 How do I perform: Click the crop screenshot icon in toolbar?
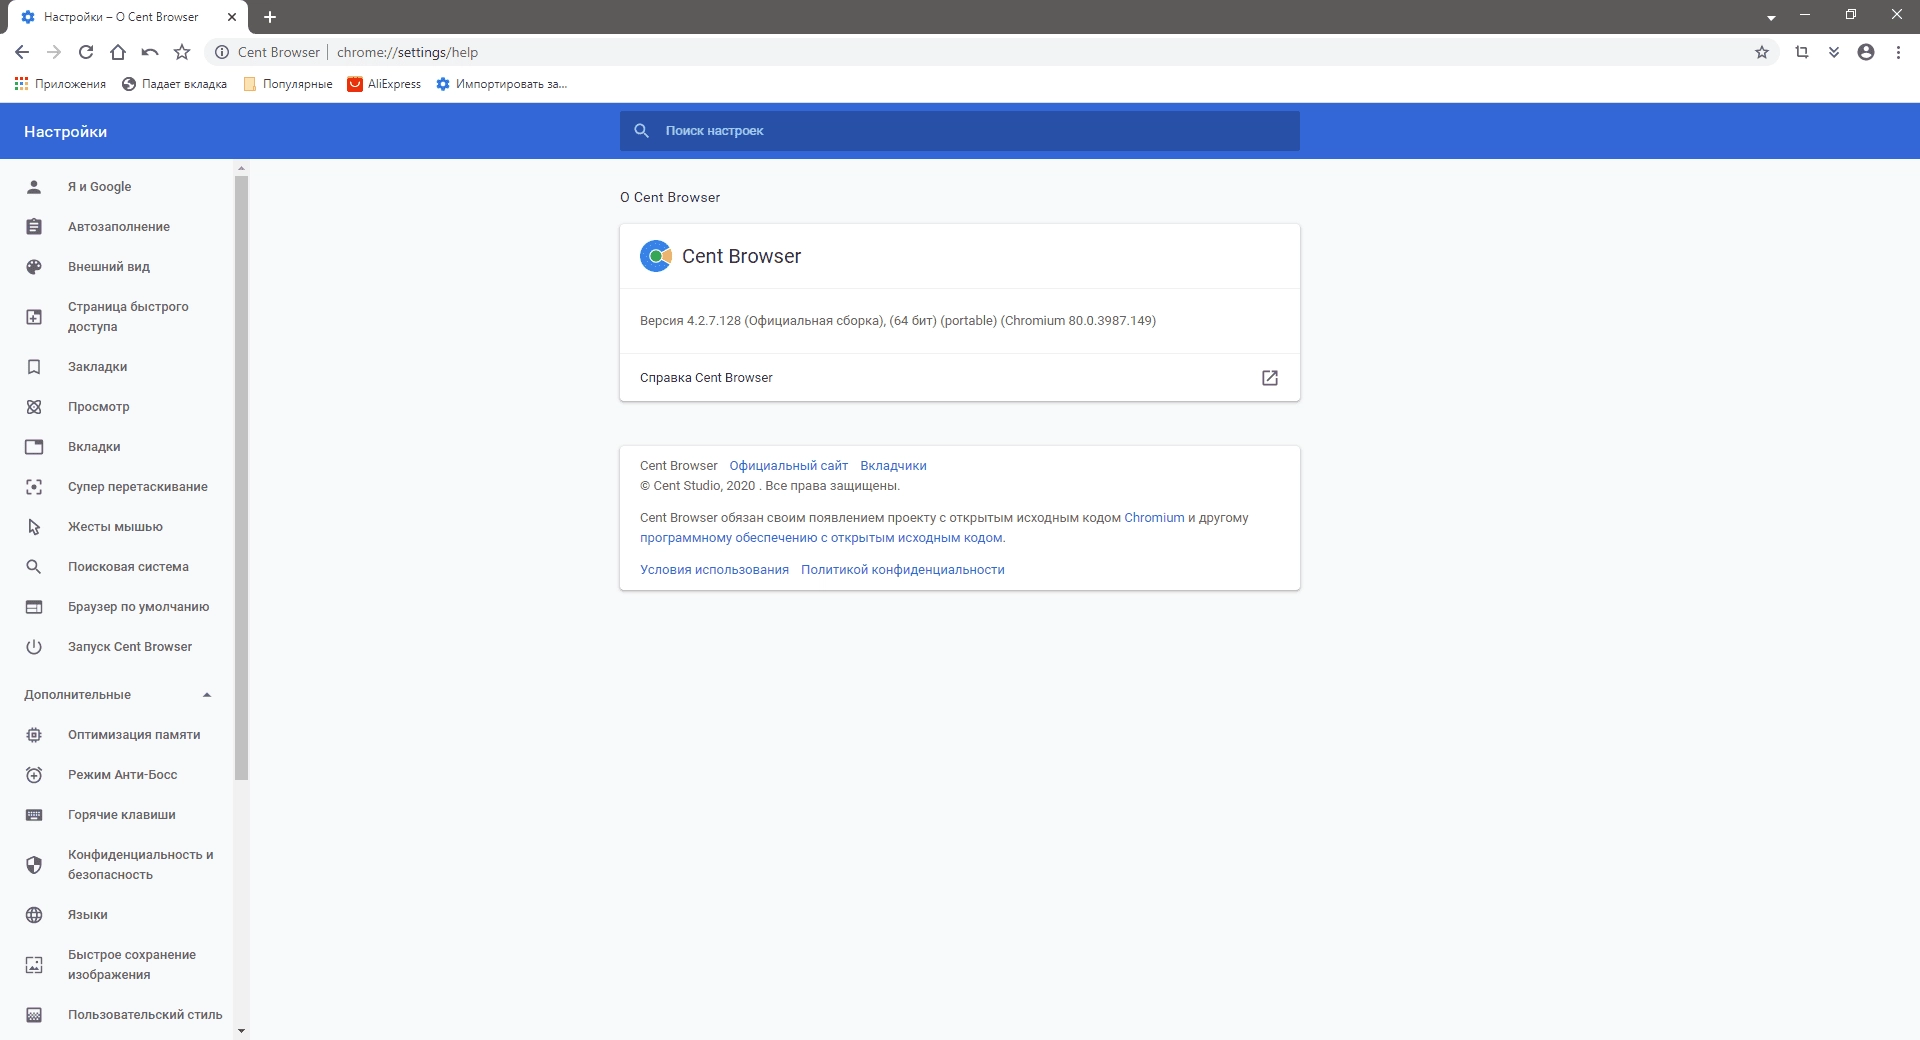click(x=1802, y=52)
